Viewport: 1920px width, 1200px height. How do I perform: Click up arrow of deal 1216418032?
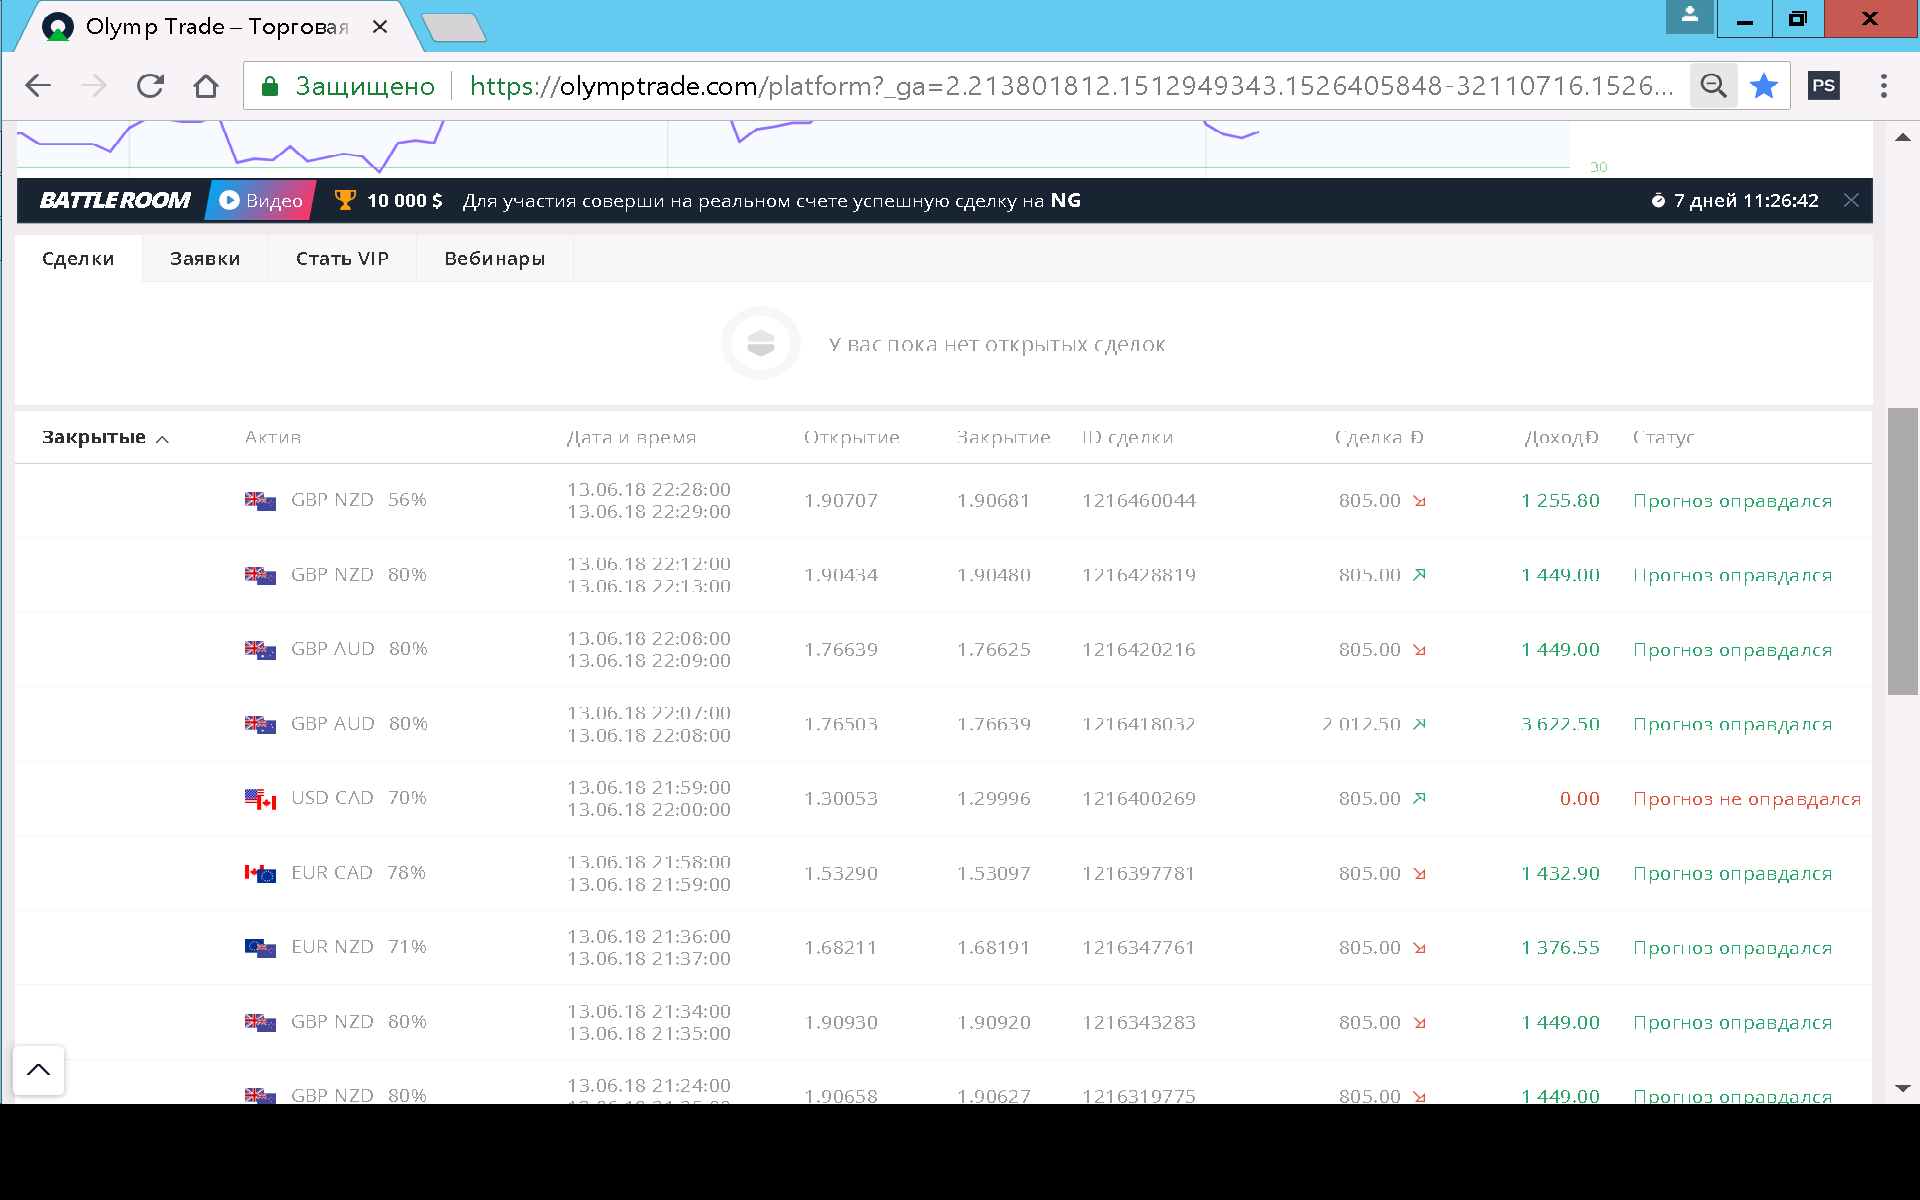[x=1419, y=724]
